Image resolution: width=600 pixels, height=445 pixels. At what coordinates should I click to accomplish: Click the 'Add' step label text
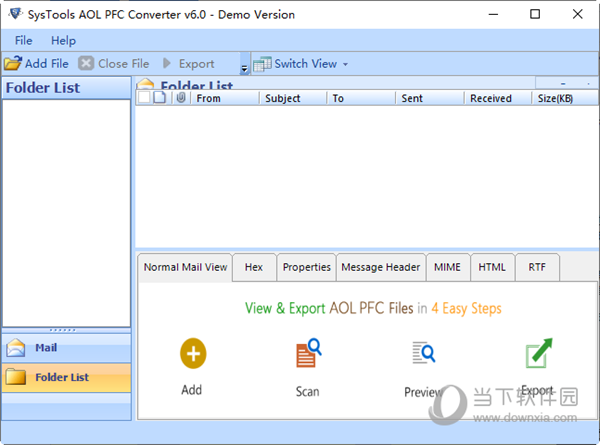pos(192,390)
